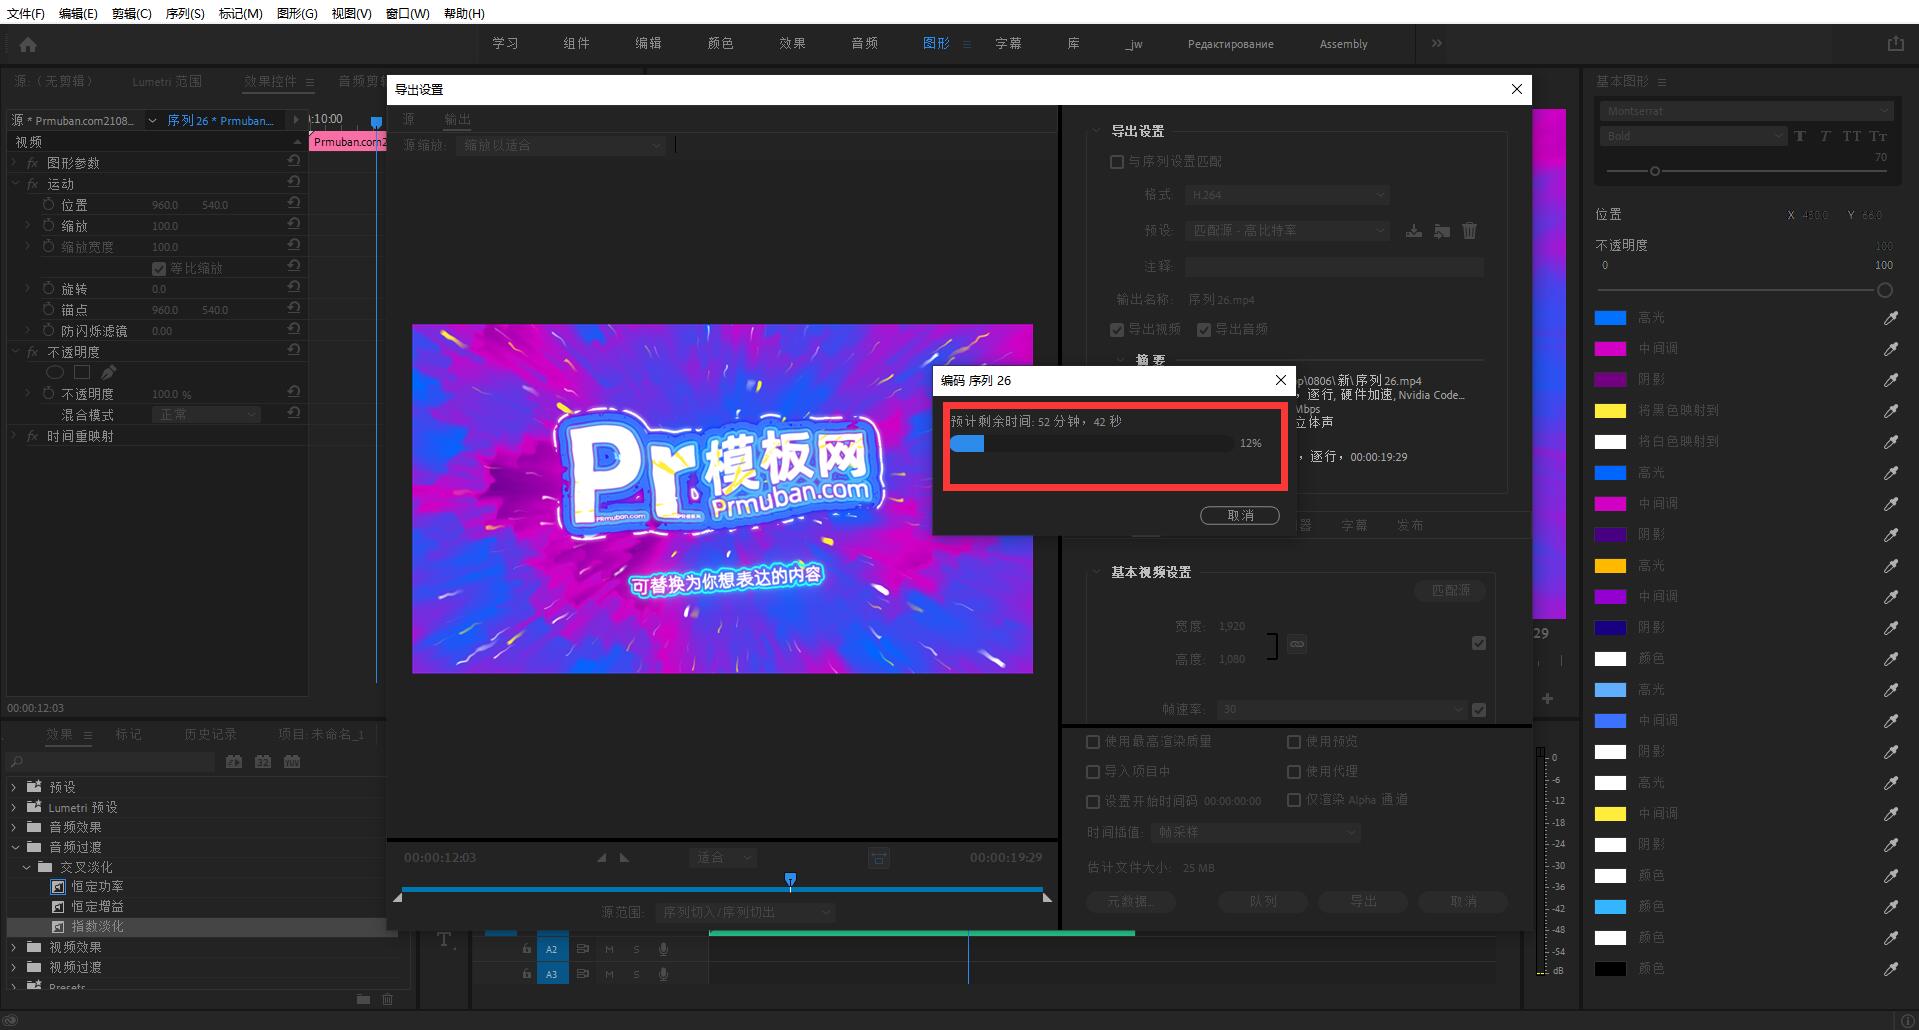Collapse the 不透明度 section

13,351
